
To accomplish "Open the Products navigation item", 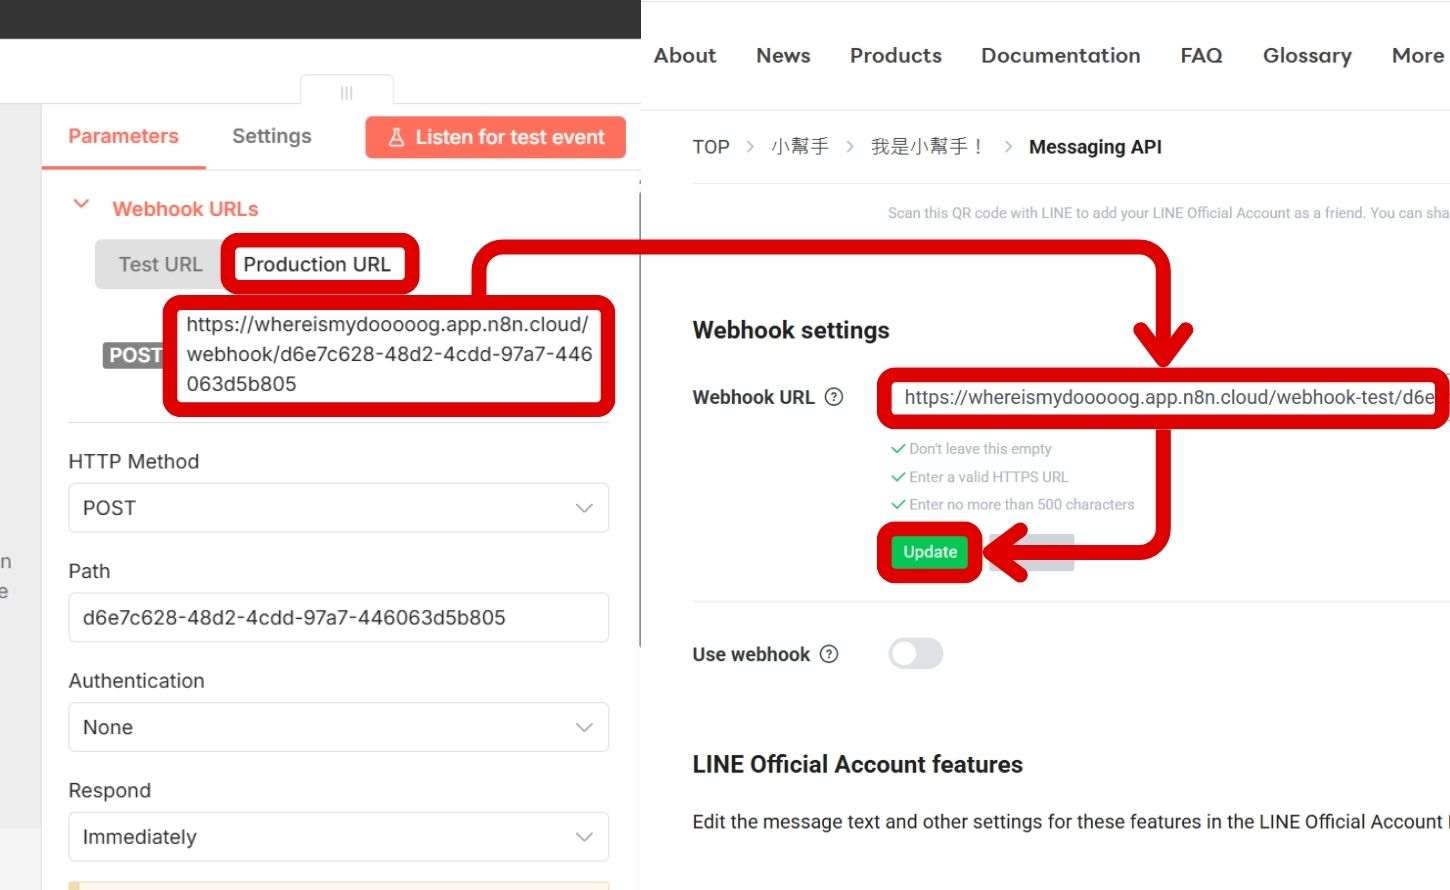I will 895,56.
